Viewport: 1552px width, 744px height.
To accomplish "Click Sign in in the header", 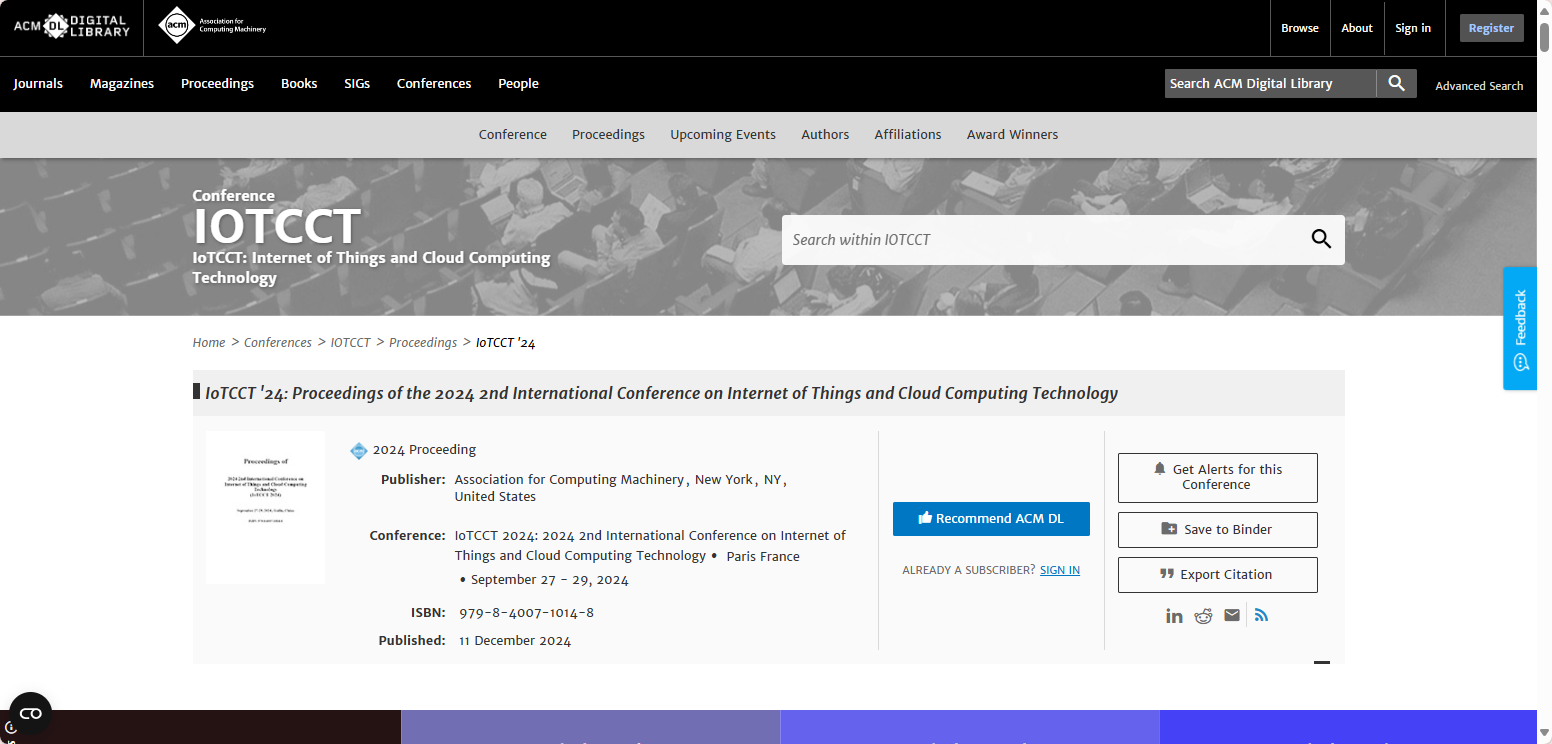I will (1413, 28).
